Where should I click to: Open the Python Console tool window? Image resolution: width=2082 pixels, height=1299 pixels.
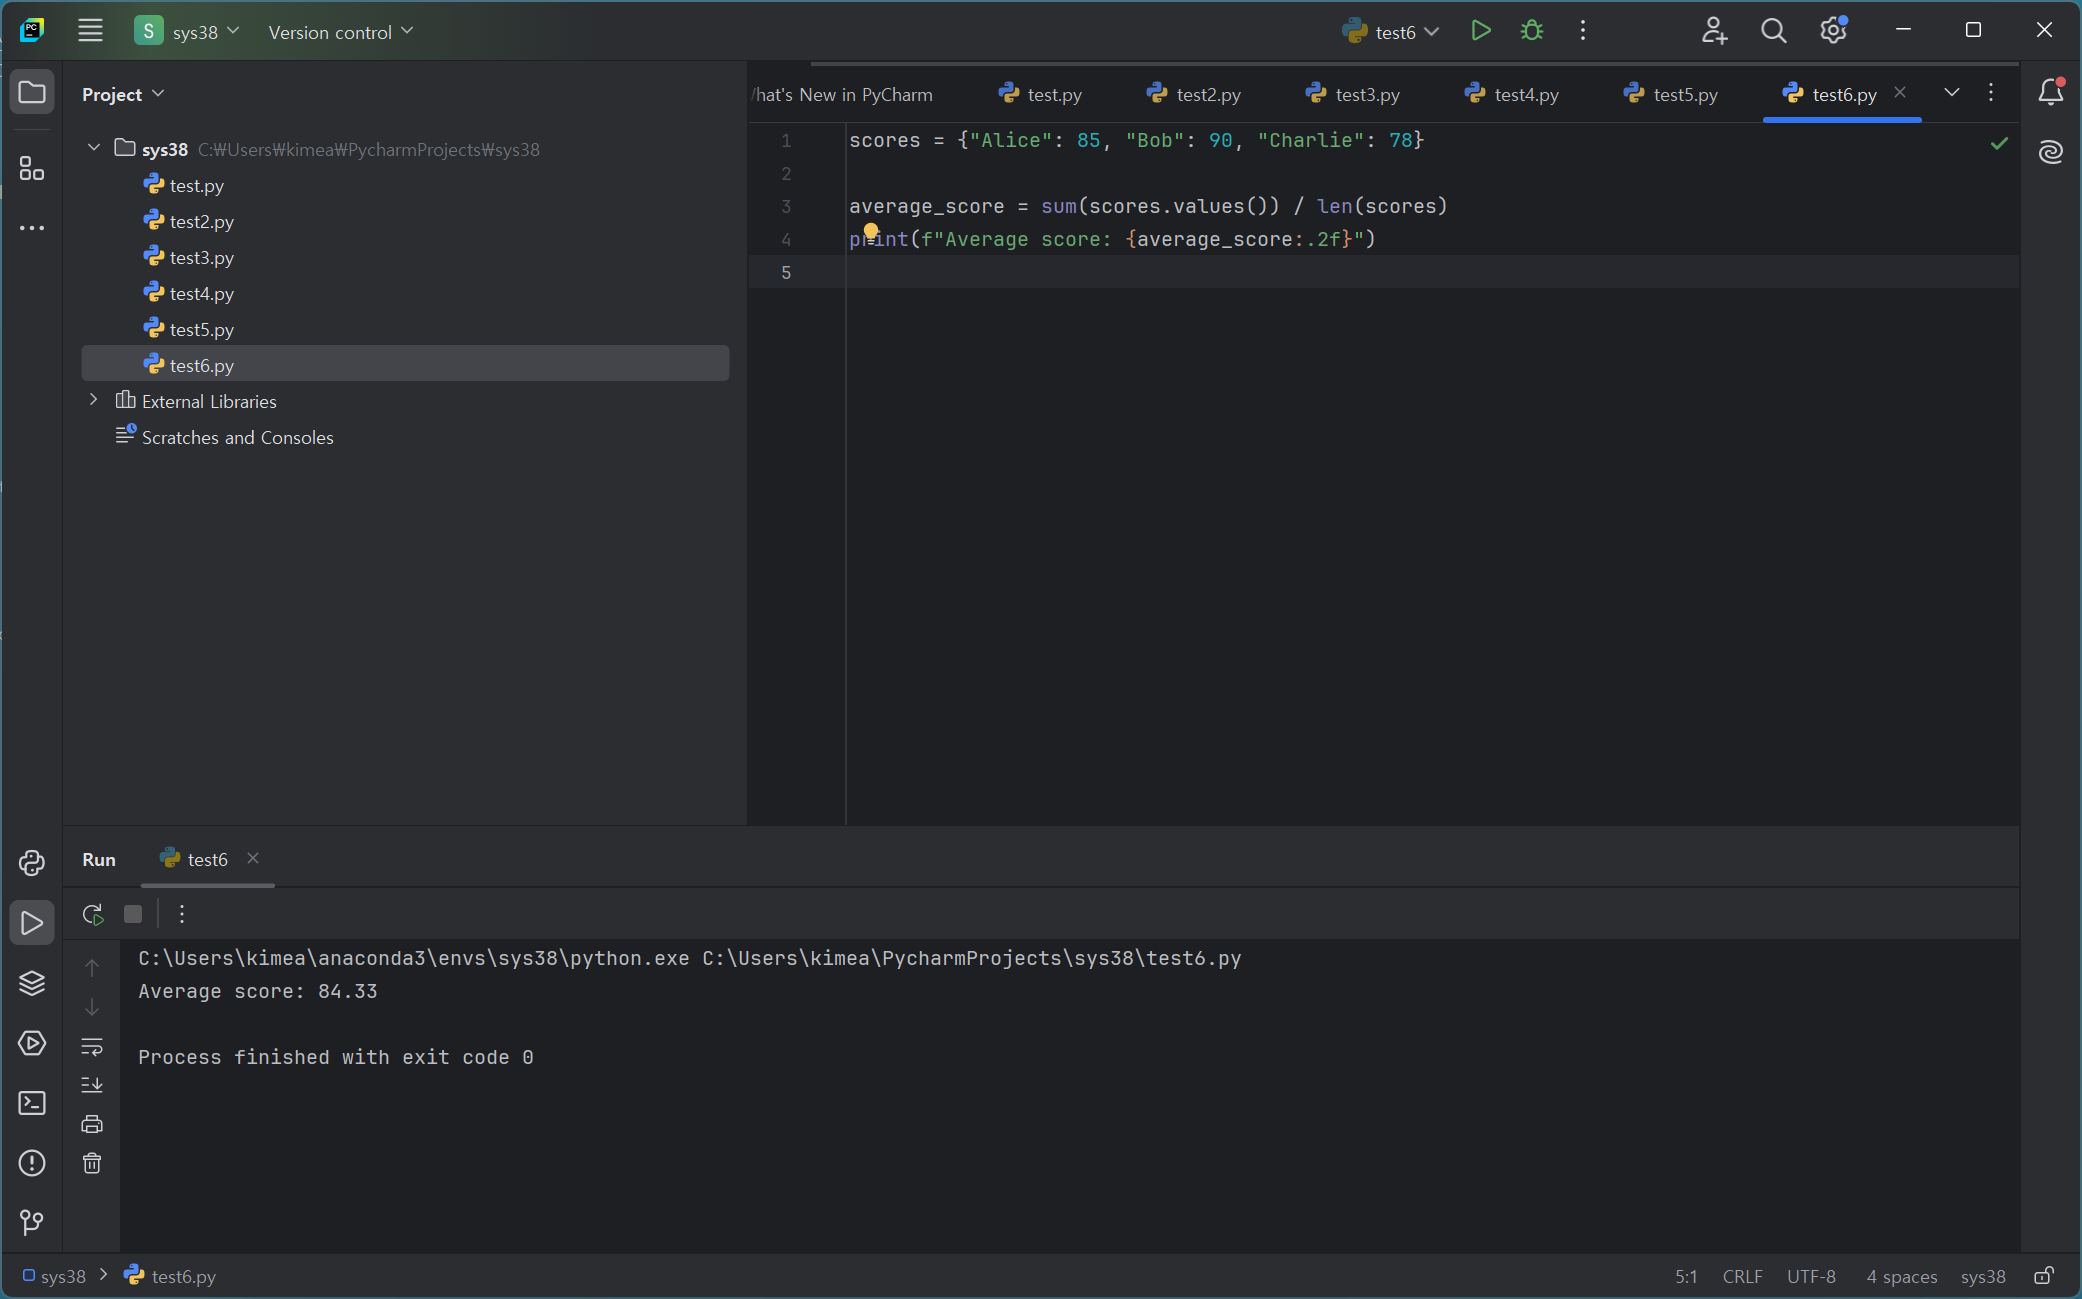tap(32, 863)
